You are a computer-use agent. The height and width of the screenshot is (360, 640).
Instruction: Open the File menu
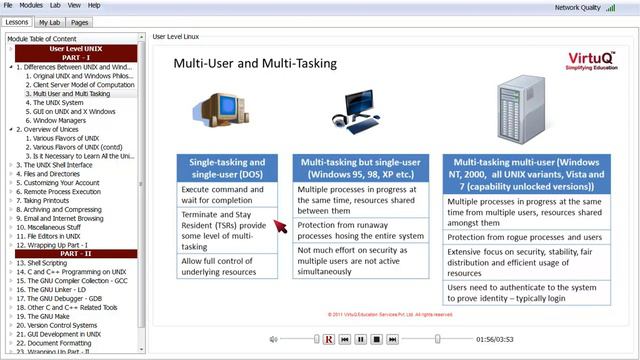pos(8,5)
